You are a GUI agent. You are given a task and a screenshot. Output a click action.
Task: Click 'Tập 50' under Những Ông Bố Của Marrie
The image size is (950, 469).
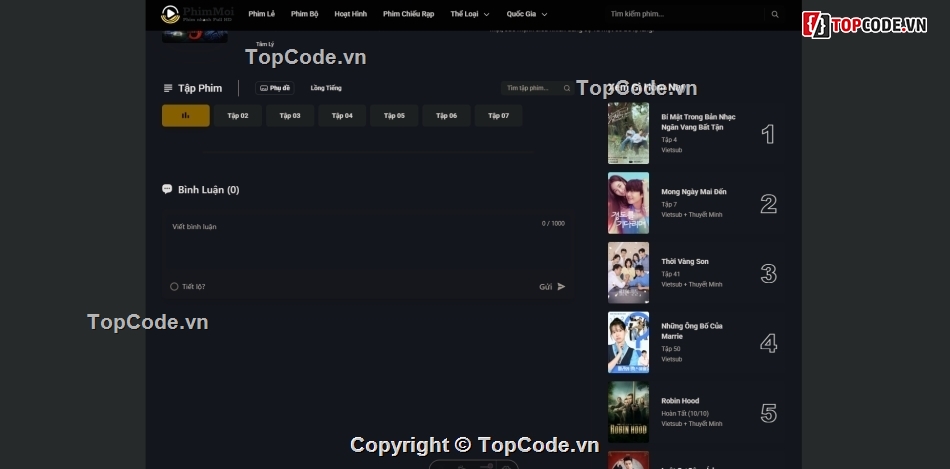[x=671, y=349]
